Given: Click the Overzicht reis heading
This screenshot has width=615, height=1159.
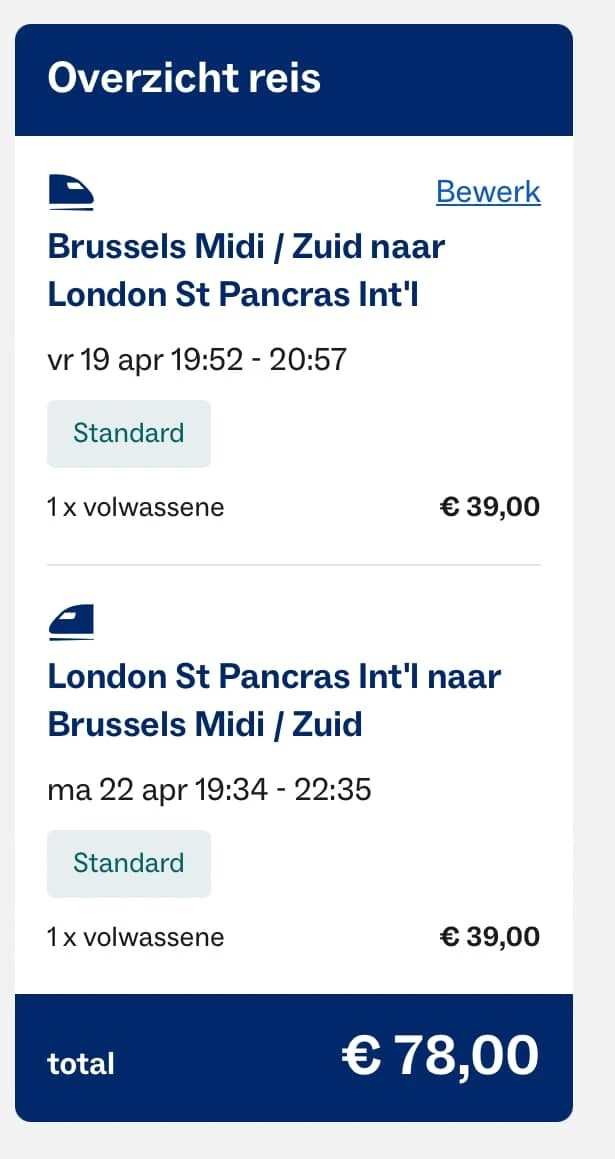Looking at the screenshot, I should (x=184, y=78).
